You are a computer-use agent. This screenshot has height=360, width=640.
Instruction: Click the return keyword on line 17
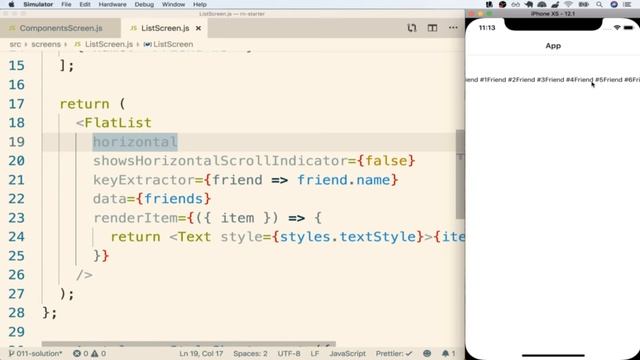(x=84, y=104)
